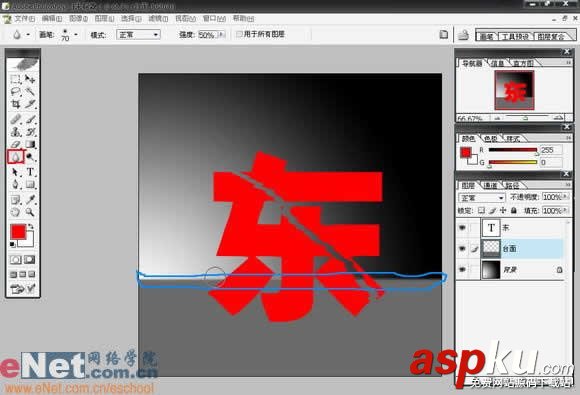Select the Crop tool
The width and height of the screenshot is (580, 395).
click(x=15, y=104)
